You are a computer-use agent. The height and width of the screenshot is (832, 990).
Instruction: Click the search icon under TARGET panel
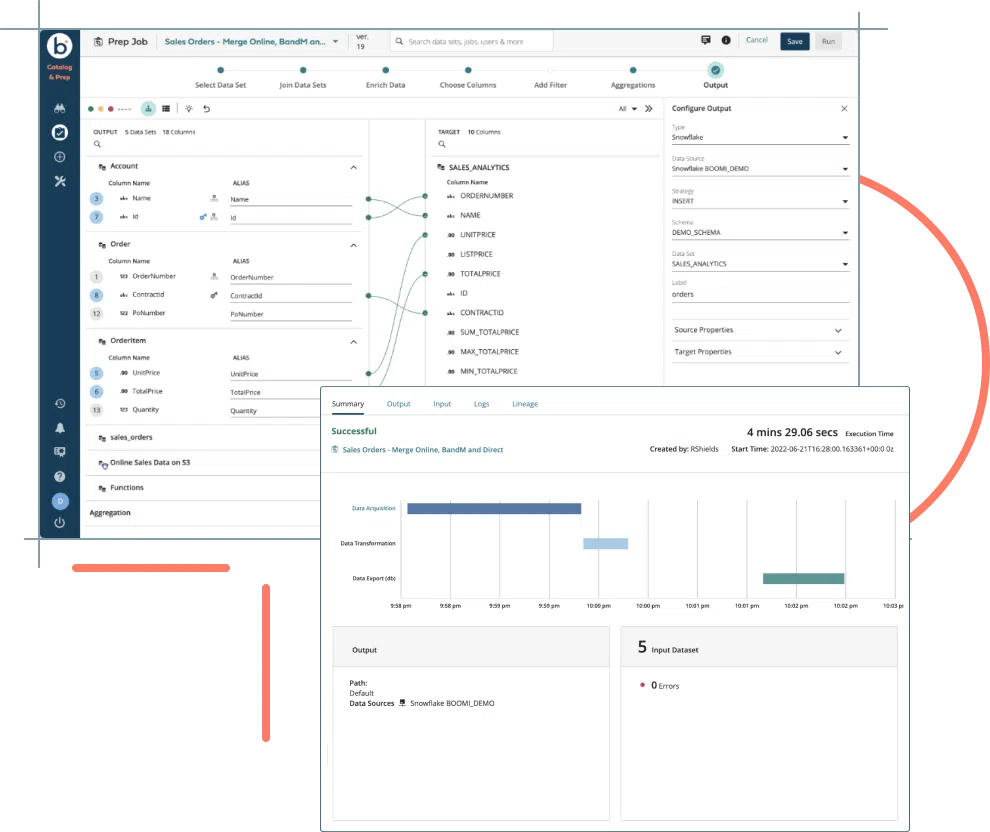pos(442,144)
